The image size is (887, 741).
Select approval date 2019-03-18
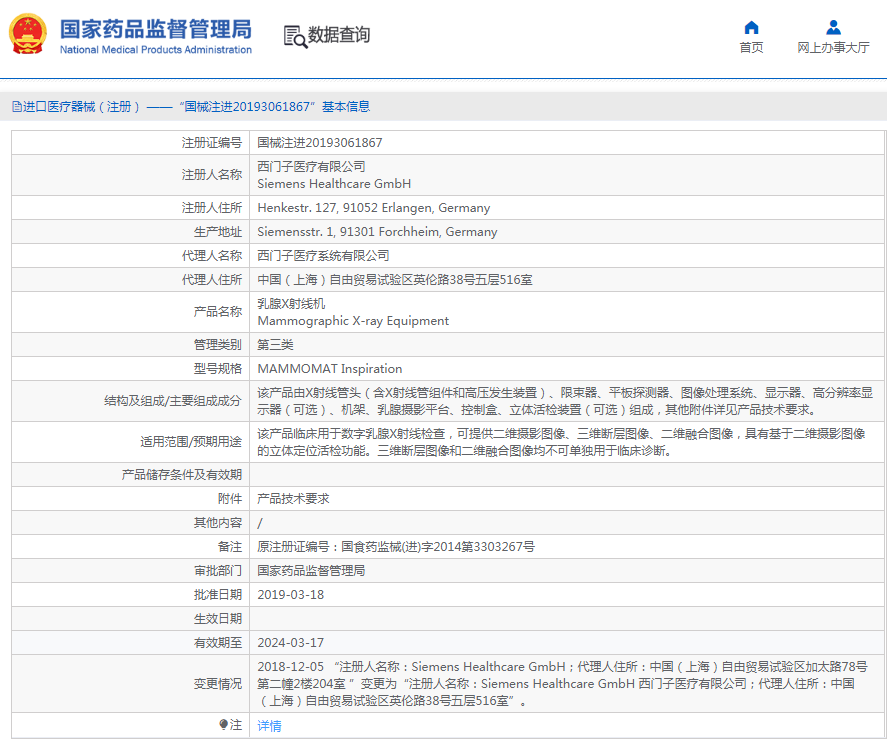[291, 594]
